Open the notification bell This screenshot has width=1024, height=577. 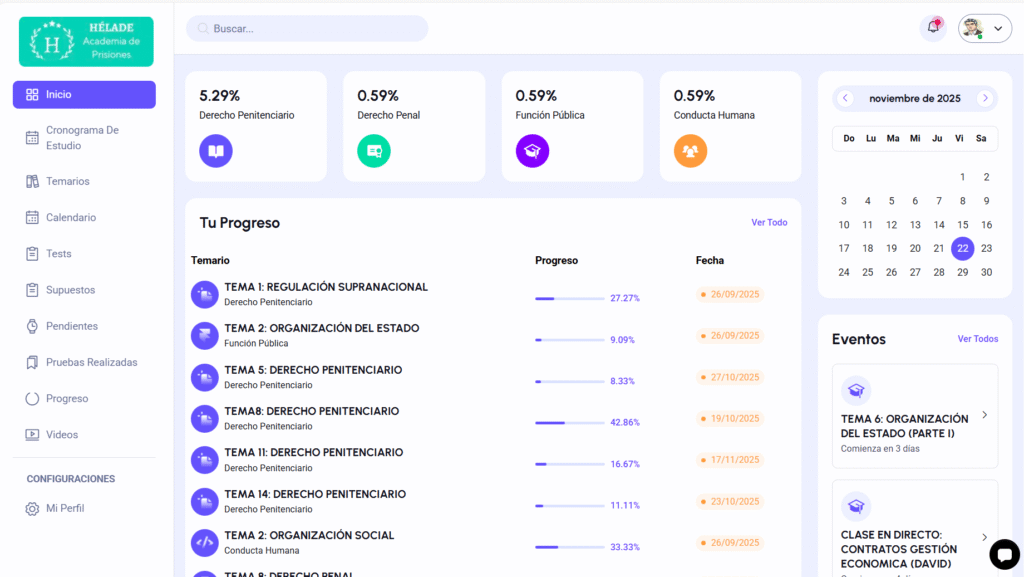coord(932,27)
